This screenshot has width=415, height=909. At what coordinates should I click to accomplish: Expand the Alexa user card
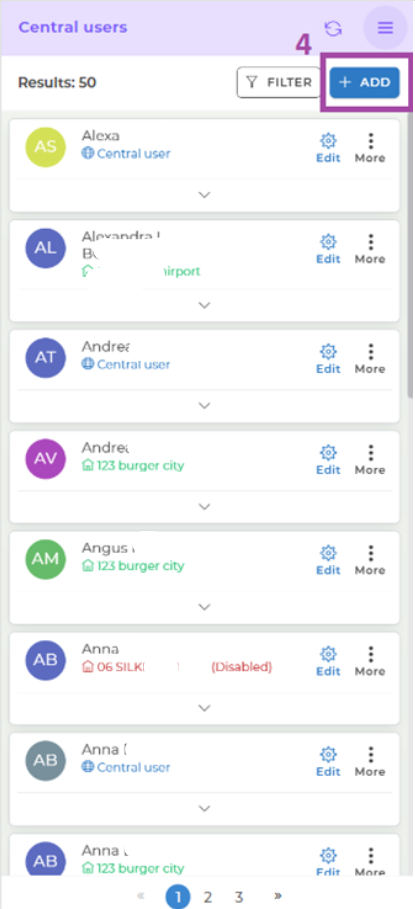[204, 195]
